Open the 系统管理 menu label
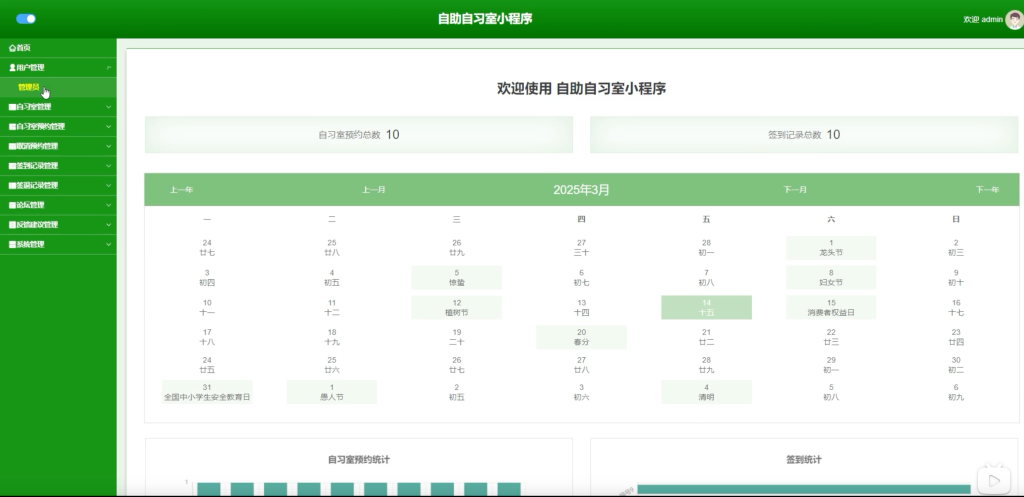This screenshot has width=1024, height=497. click(31, 244)
